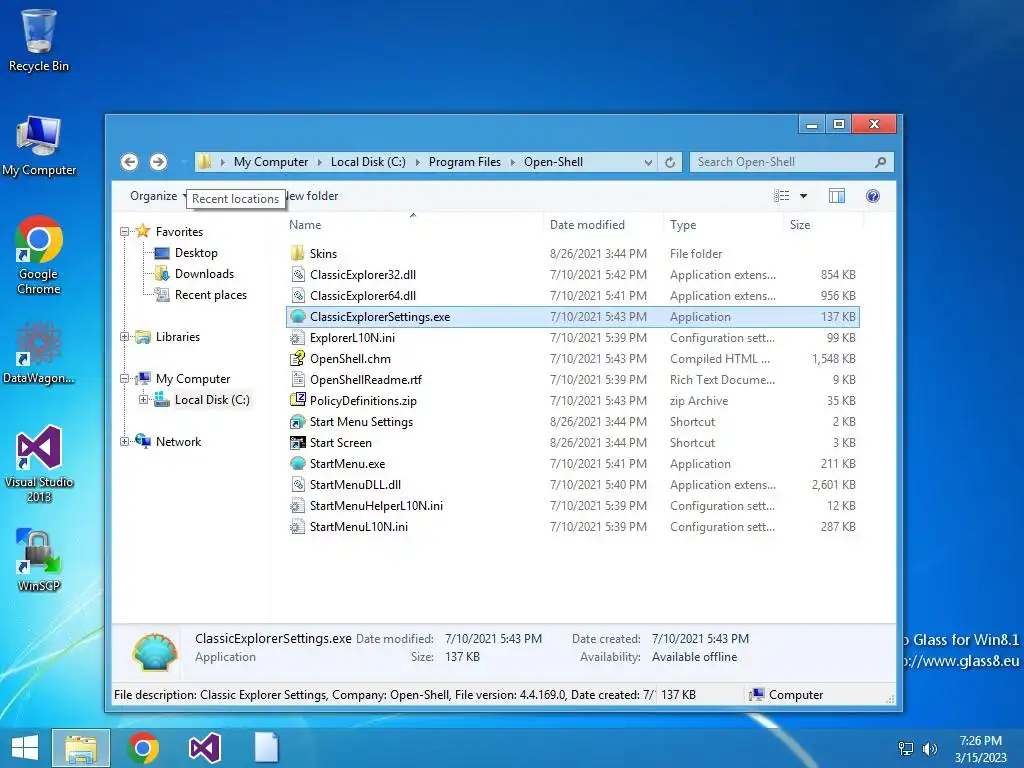The image size is (1024, 768).
Task: Expand the Network tree node
Action: 124,442
